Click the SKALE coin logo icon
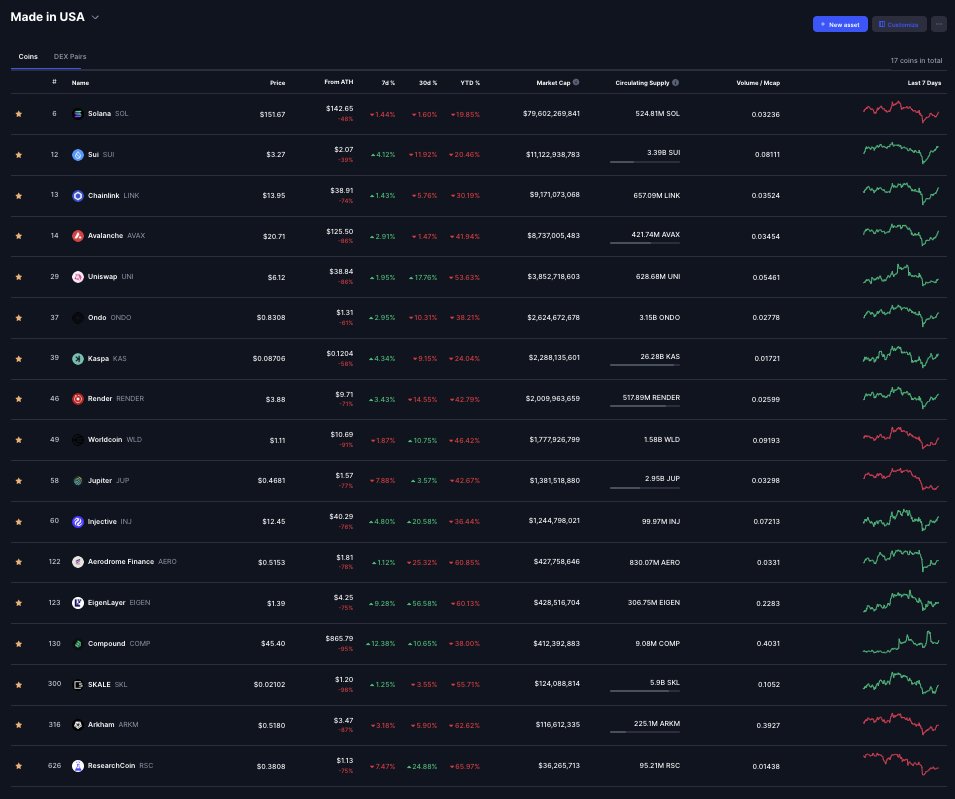Viewport: 955px width, 799px height. pos(77,685)
